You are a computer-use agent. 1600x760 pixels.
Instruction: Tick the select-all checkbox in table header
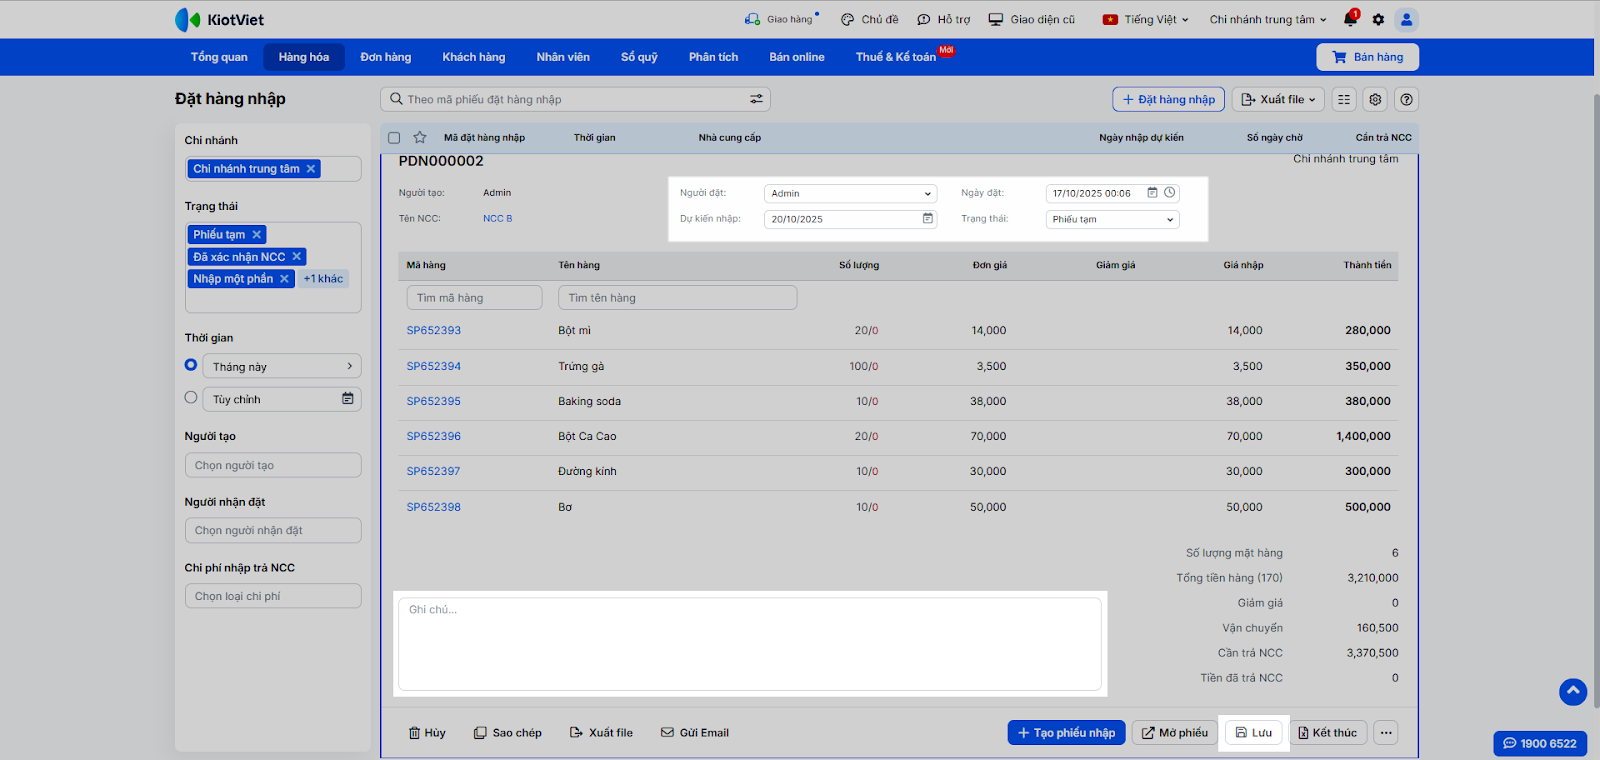394,138
